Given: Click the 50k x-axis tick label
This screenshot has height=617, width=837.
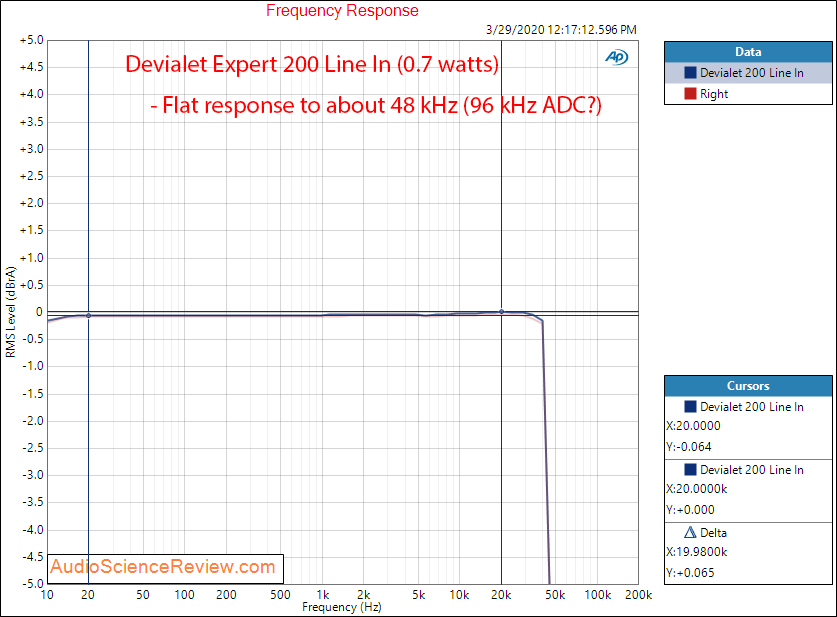Looking at the screenshot, I should point(555,595).
